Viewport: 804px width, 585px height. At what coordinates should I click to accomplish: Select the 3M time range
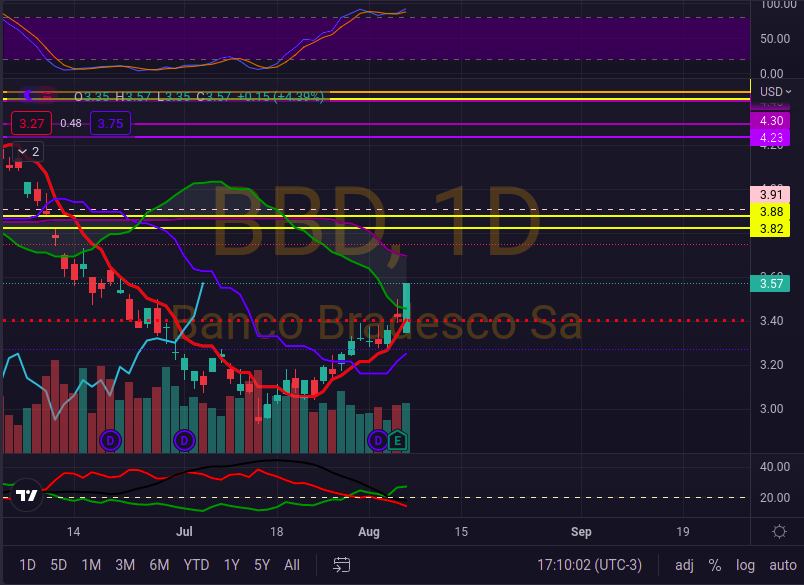[125, 565]
